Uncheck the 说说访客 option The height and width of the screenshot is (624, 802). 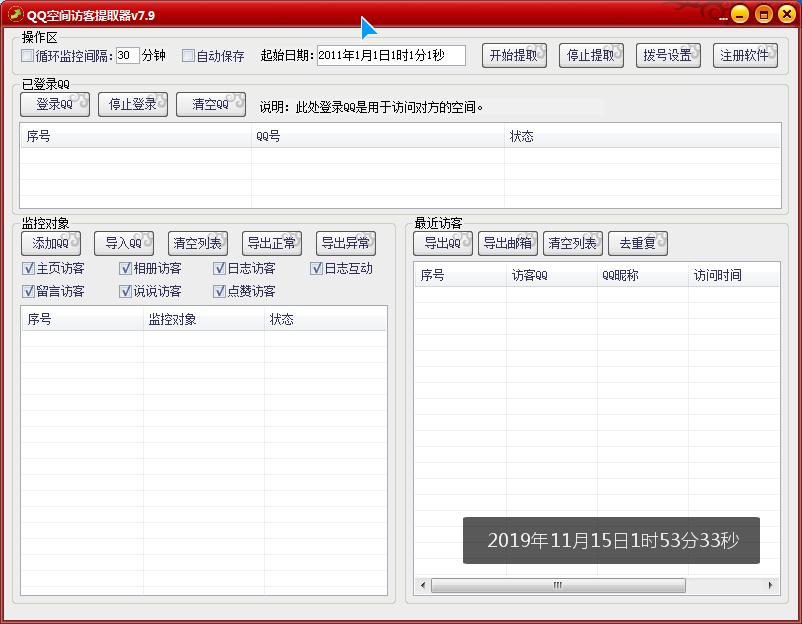125,291
